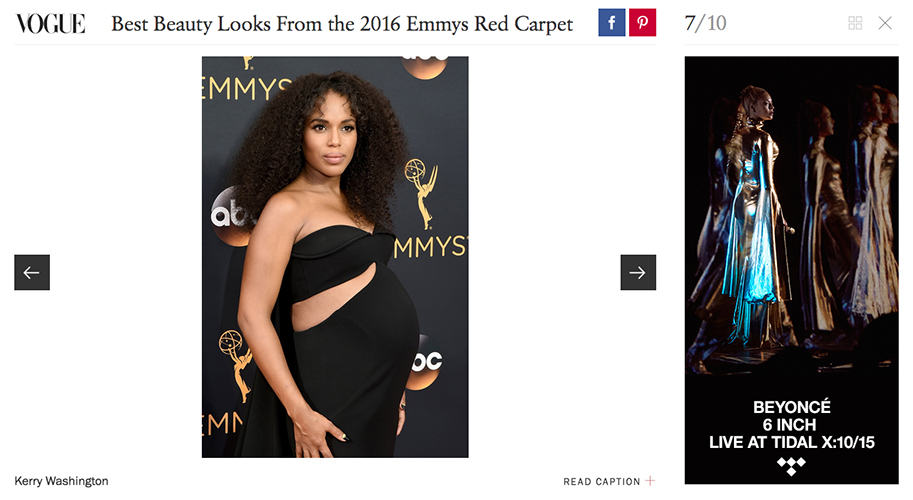Pin this image to Pinterest

pos(642,23)
